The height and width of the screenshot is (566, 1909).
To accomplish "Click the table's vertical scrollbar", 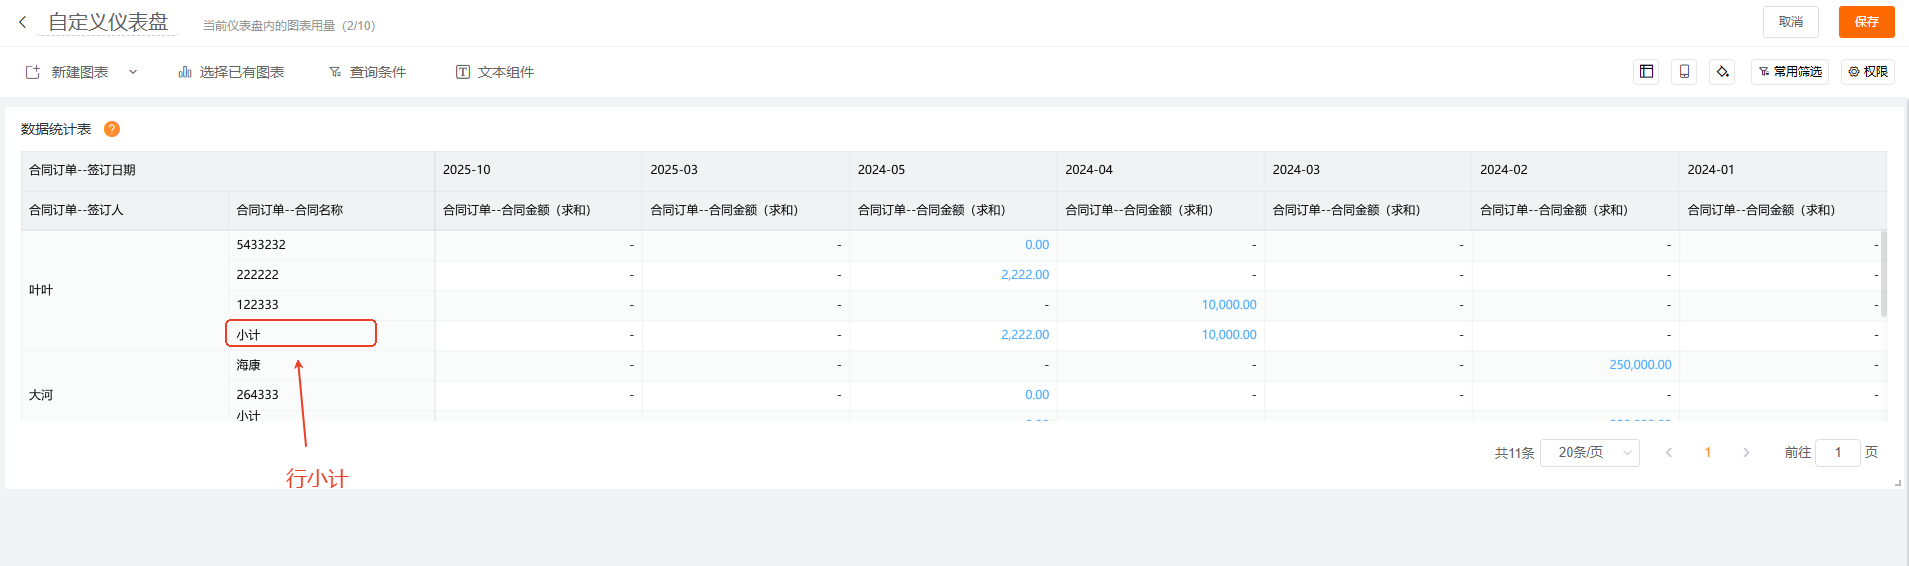I will (1884, 275).
